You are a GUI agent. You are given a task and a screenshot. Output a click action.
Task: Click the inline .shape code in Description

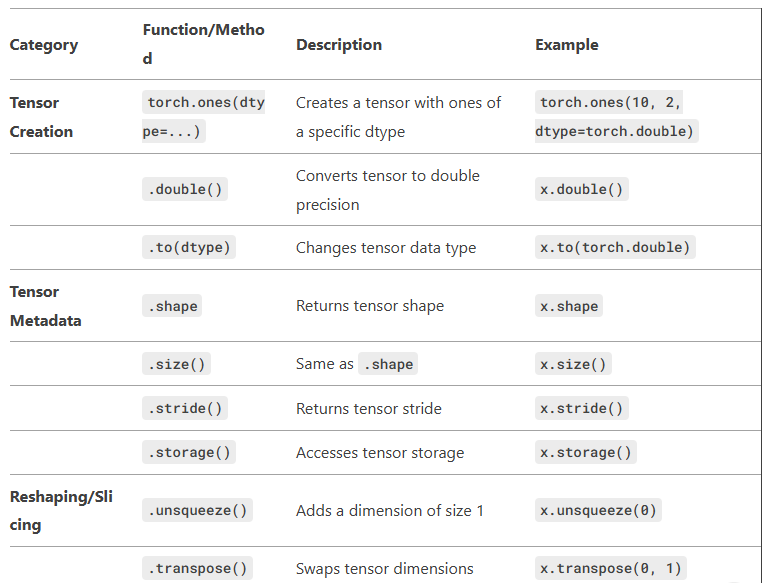click(x=388, y=364)
